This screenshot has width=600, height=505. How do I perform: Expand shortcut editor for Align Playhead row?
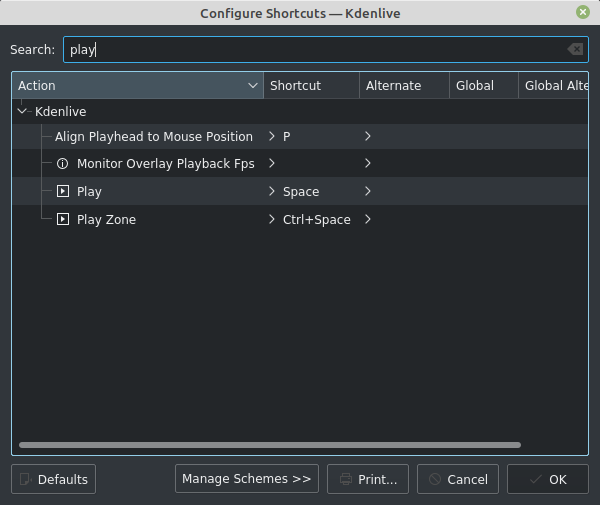272,136
